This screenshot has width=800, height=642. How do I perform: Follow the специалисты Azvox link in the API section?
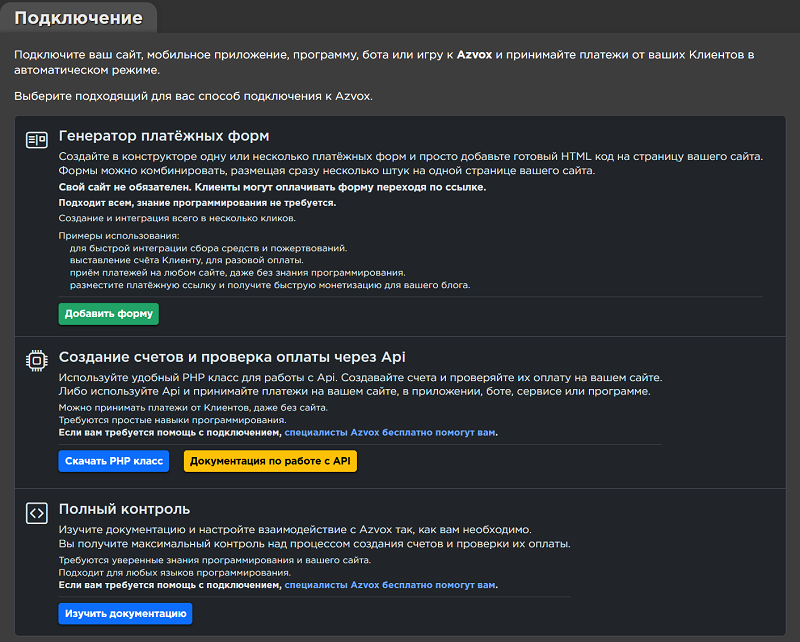pyautogui.click(x=390, y=432)
